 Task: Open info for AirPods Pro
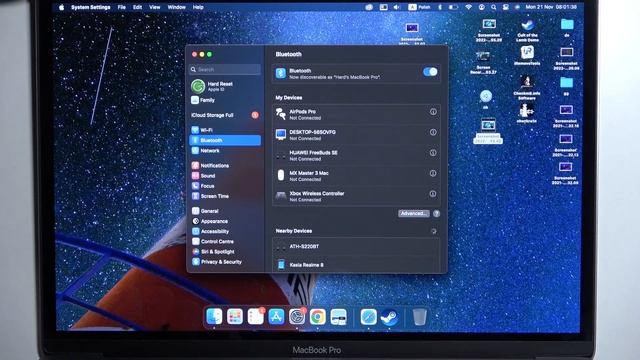pyautogui.click(x=433, y=111)
